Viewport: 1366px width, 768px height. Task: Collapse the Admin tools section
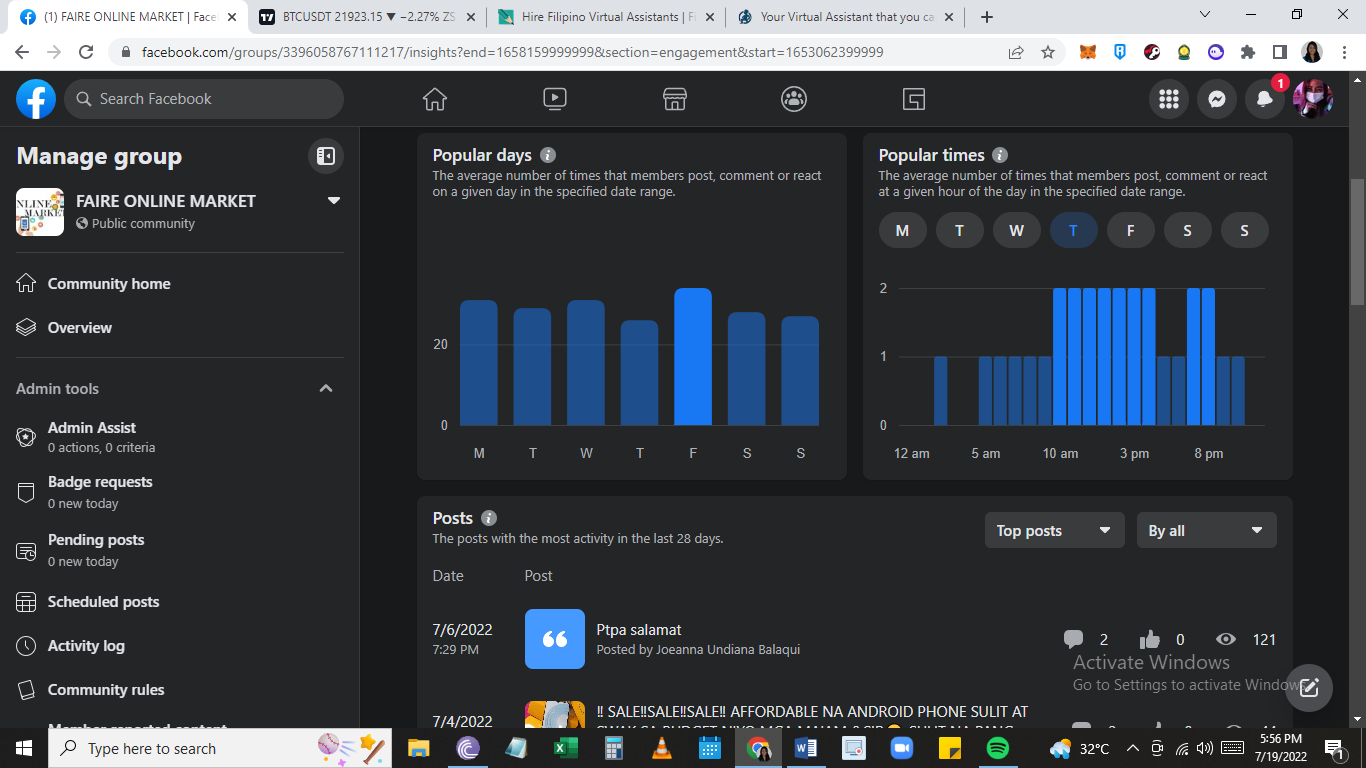pyautogui.click(x=326, y=388)
